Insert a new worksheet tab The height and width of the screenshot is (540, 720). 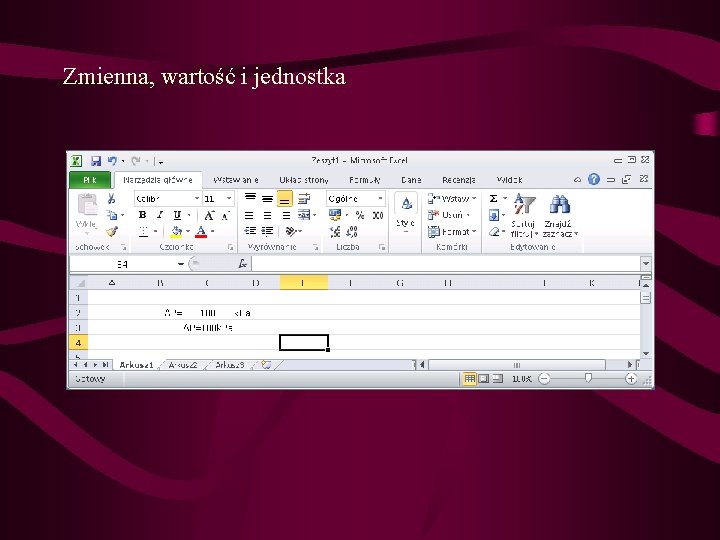click(266, 365)
